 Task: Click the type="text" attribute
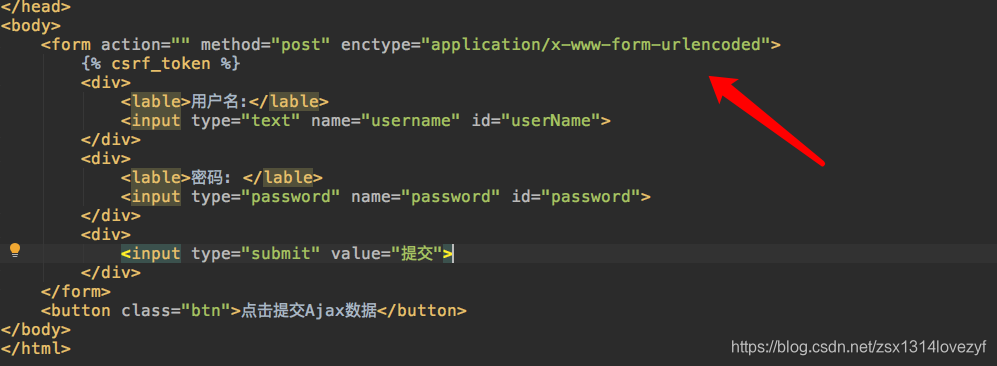(x=245, y=121)
